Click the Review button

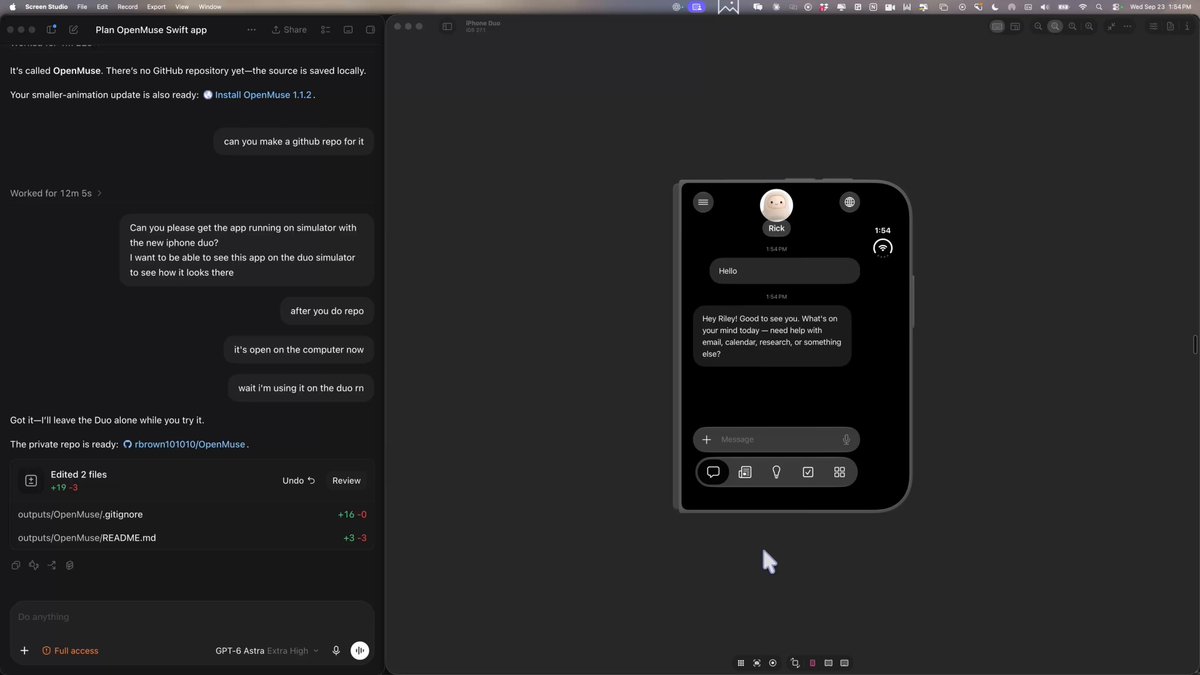[346, 481]
